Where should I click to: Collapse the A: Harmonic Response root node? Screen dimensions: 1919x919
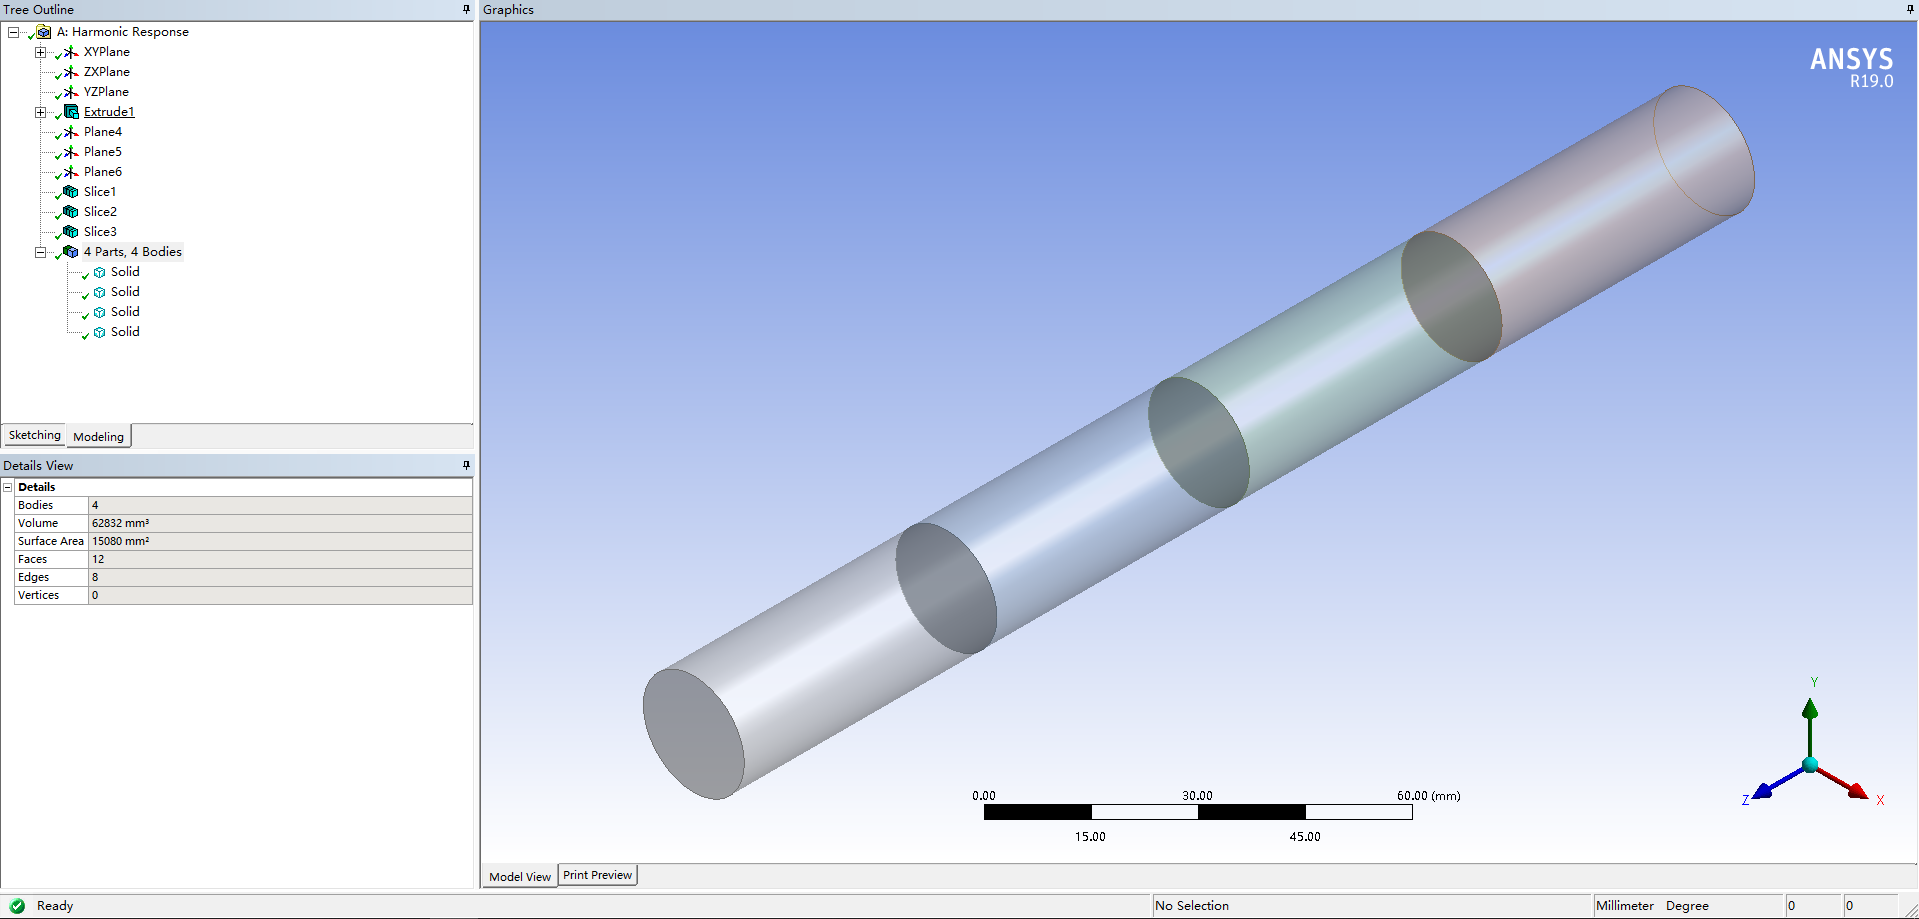[13, 32]
